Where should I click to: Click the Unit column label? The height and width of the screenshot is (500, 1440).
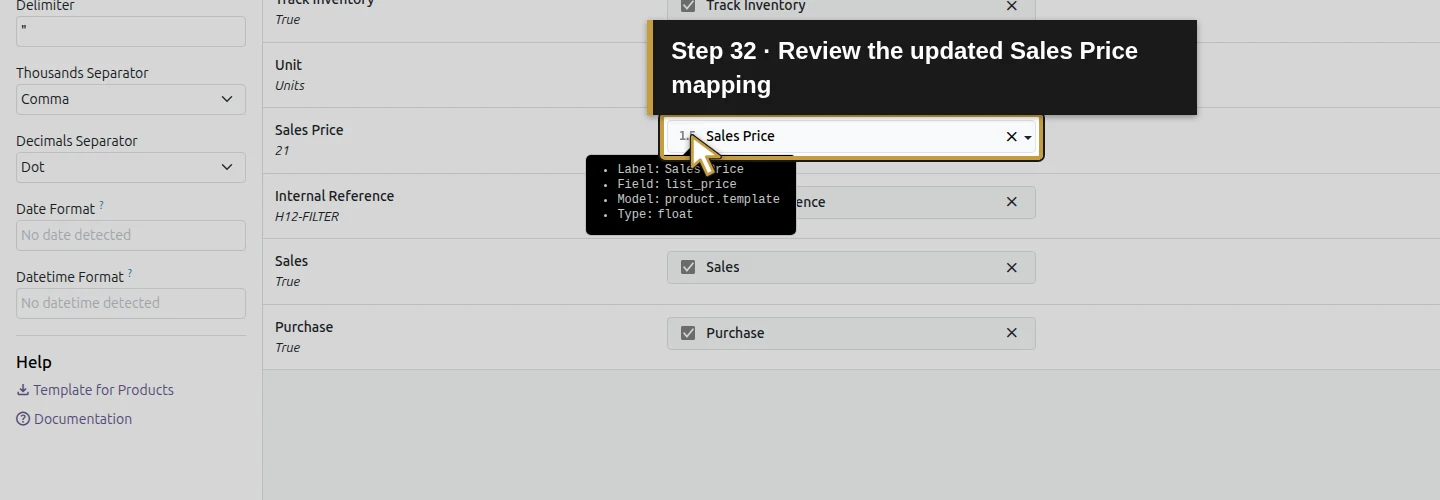click(288, 65)
